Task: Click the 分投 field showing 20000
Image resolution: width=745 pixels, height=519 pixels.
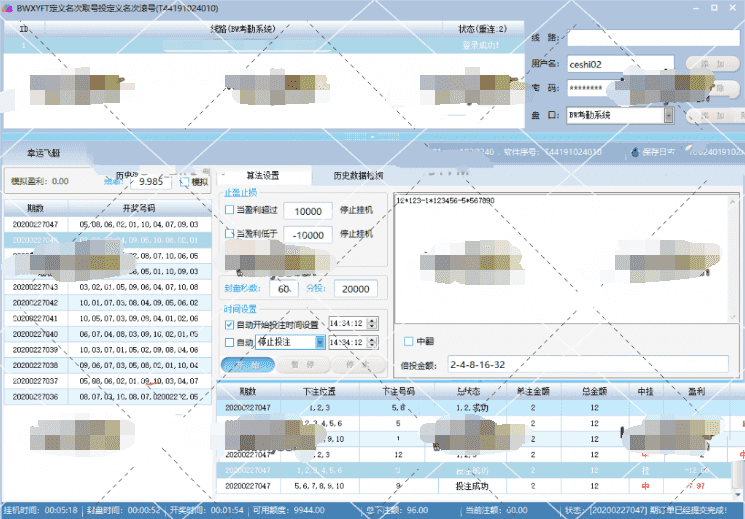Action: (356, 288)
